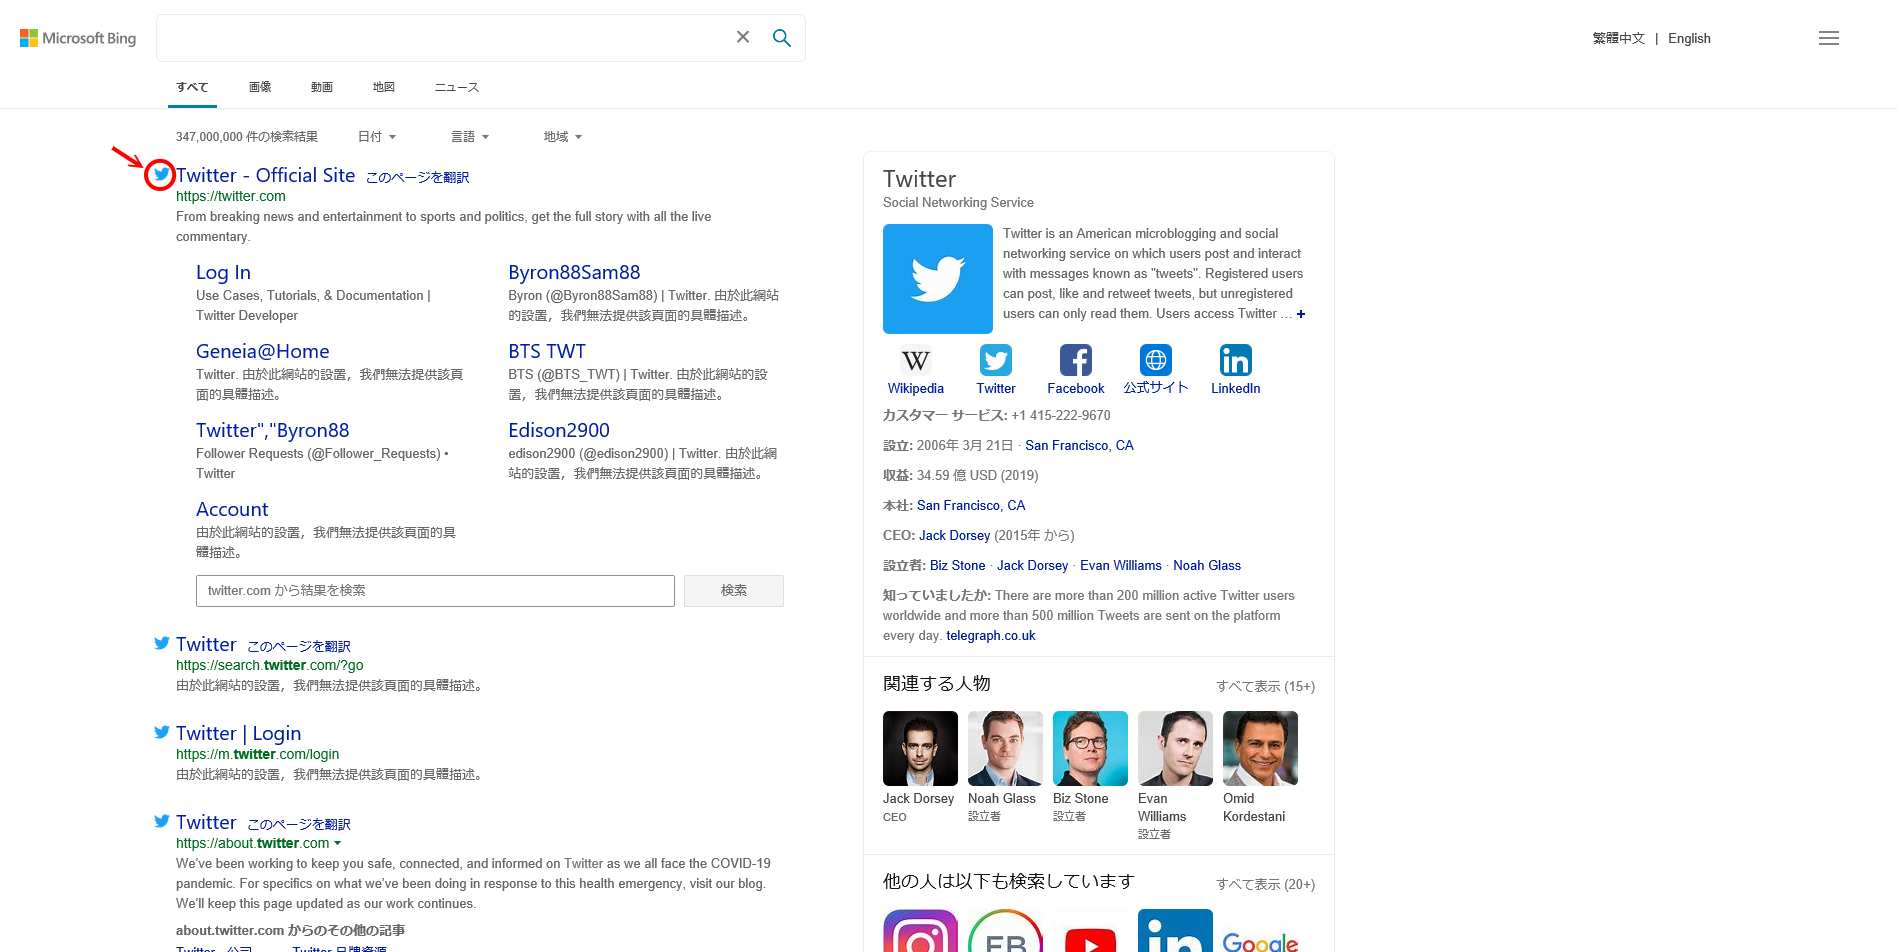Viewport: 1897px width, 952px height.
Task: Open the telegraph.co.uk source link
Action: 991,636
